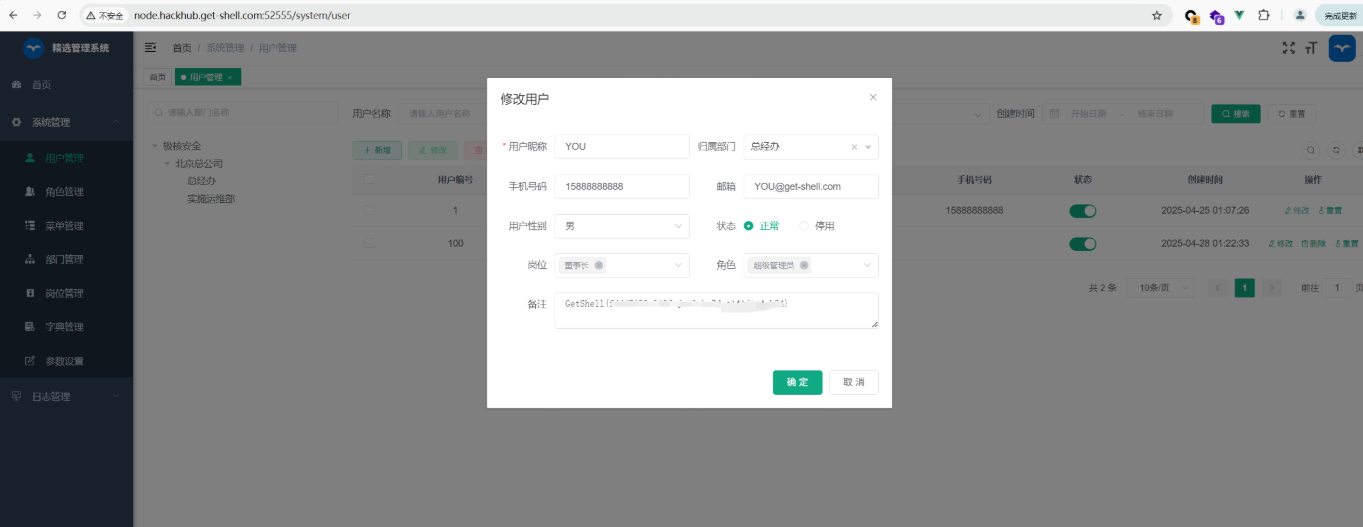The width and height of the screenshot is (1363, 527).
Task: Remove the 董事长 tag from 岗位
Action: (599, 266)
